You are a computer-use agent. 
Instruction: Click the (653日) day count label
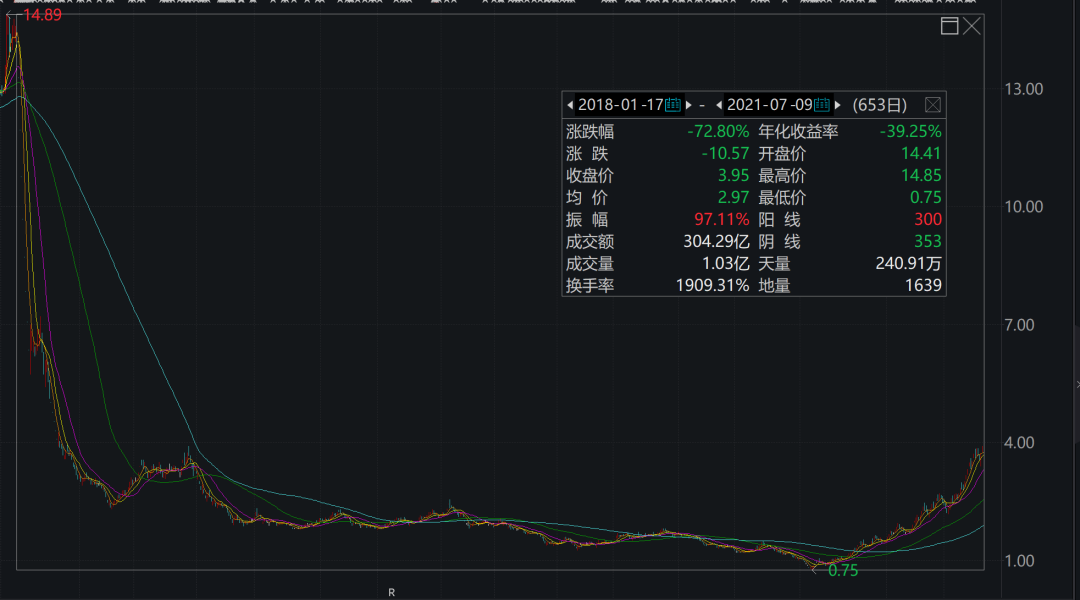(x=879, y=104)
